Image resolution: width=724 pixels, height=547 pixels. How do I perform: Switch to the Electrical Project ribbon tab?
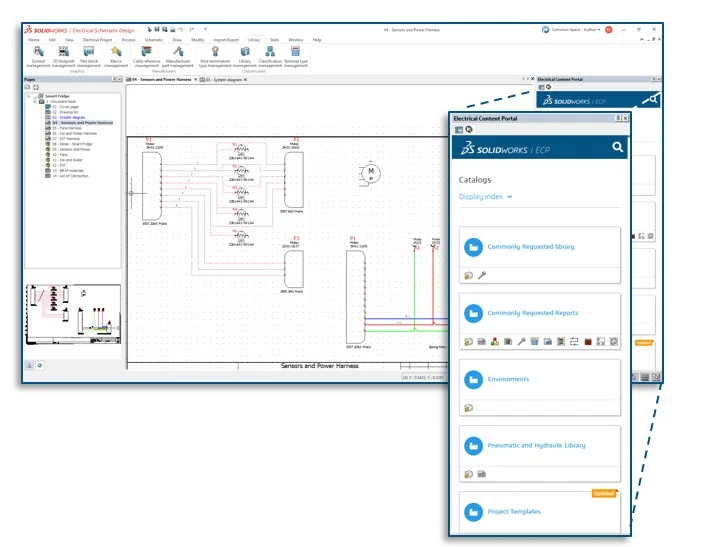pos(97,39)
